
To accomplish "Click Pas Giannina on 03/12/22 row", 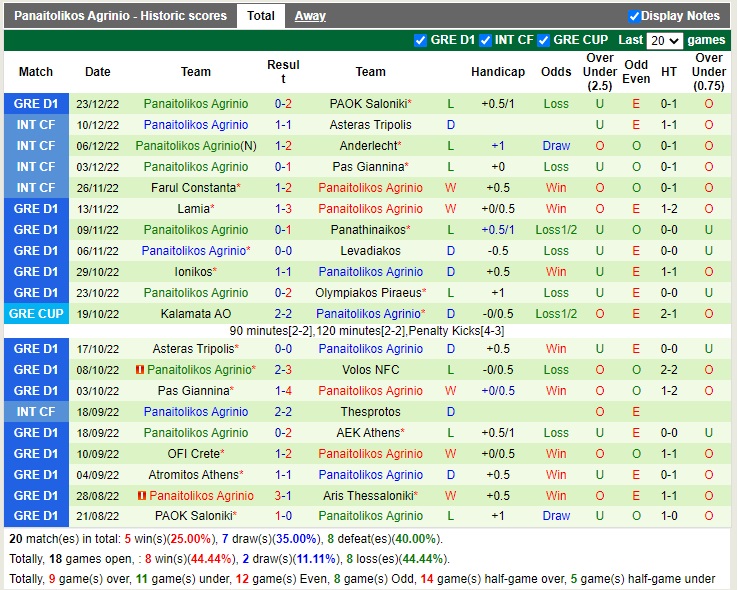I will pyautogui.click(x=370, y=167).
